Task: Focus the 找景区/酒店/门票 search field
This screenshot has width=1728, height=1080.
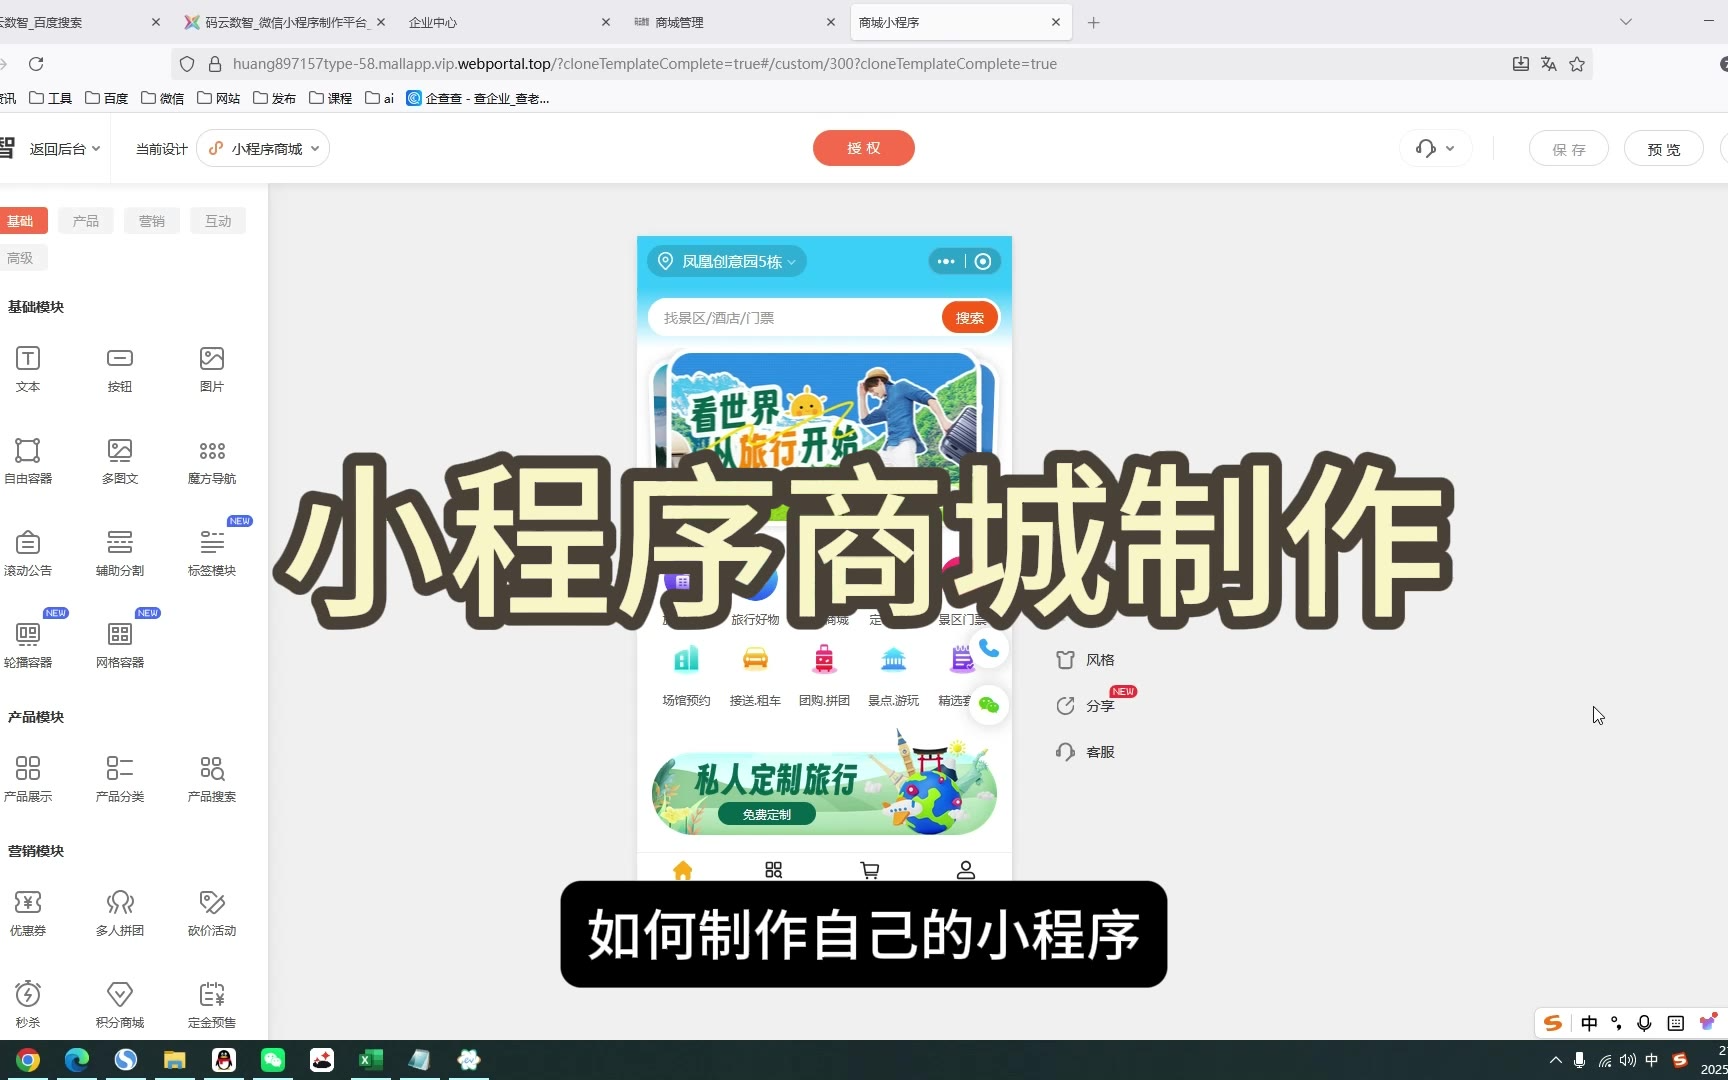Action: pos(793,318)
